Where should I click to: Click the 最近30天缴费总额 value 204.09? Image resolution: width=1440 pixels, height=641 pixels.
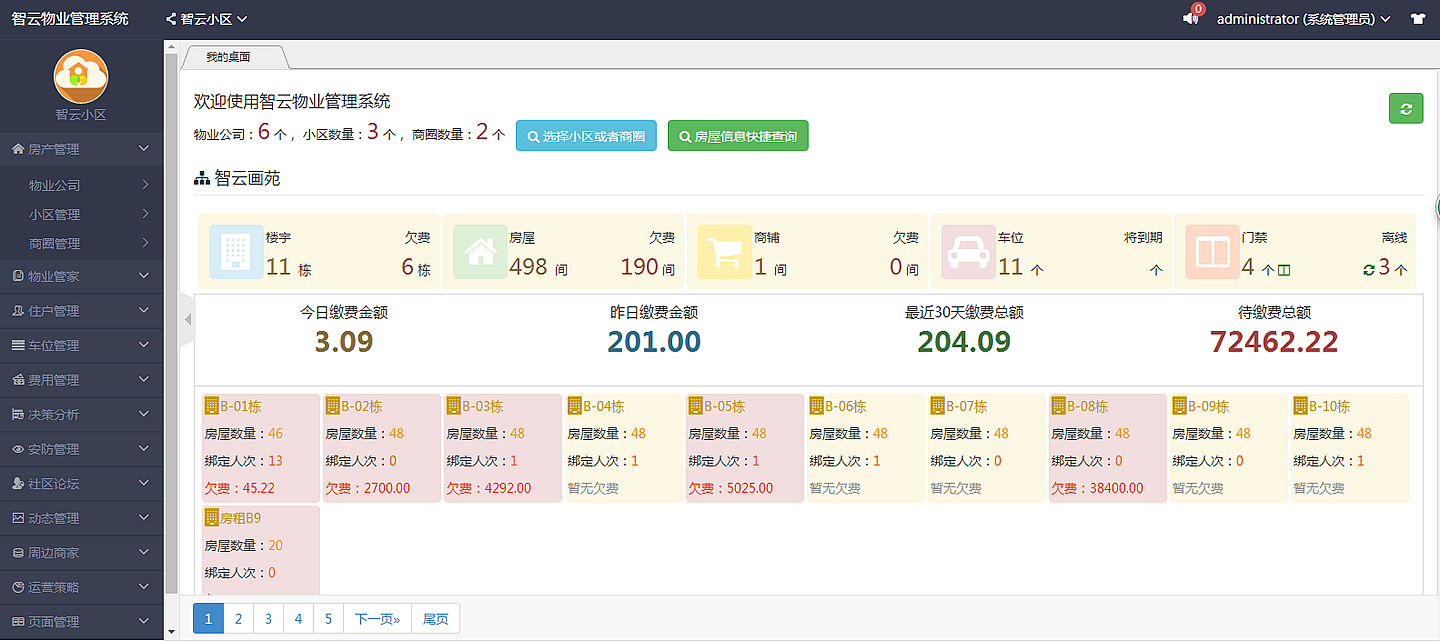pyautogui.click(x=964, y=342)
